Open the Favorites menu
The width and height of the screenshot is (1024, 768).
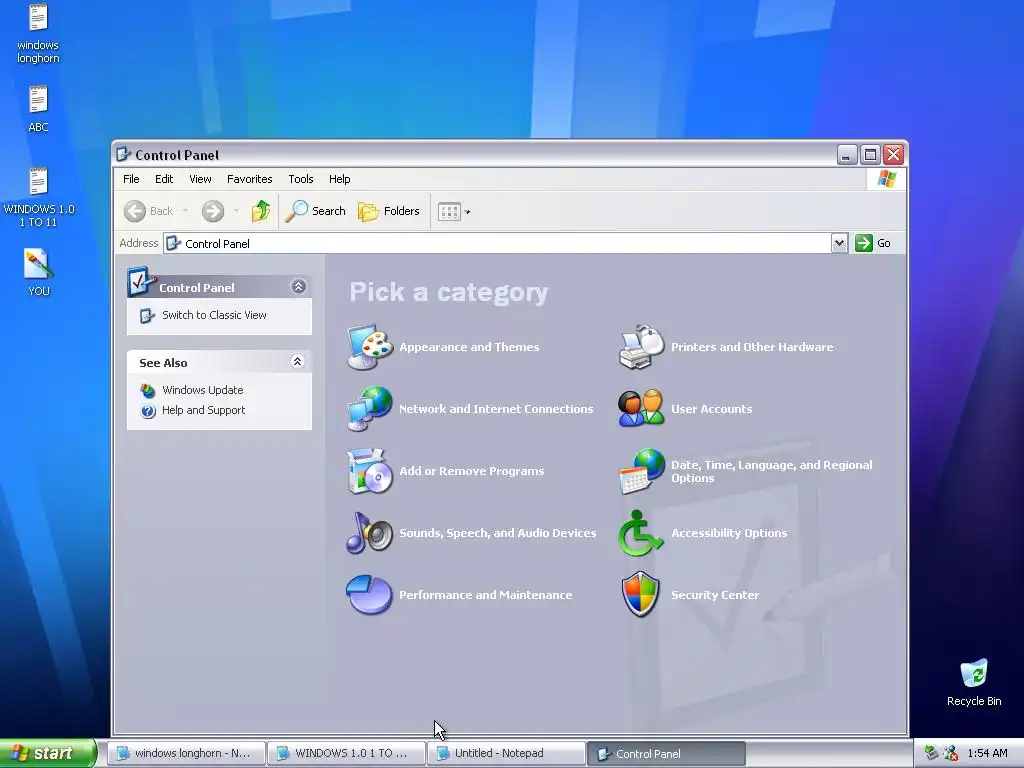pyautogui.click(x=249, y=179)
